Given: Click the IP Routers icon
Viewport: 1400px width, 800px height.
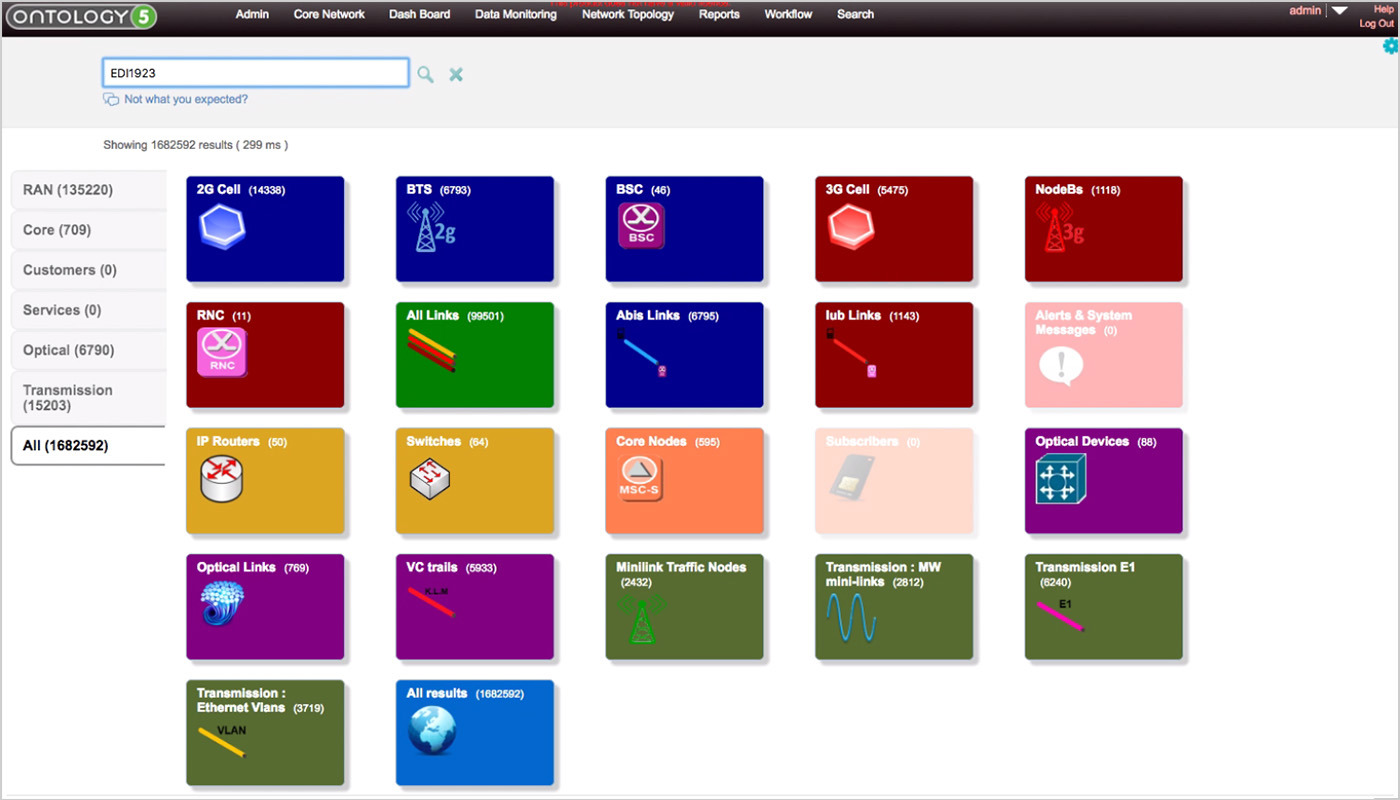Looking at the screenshot, I should (221, 479).
